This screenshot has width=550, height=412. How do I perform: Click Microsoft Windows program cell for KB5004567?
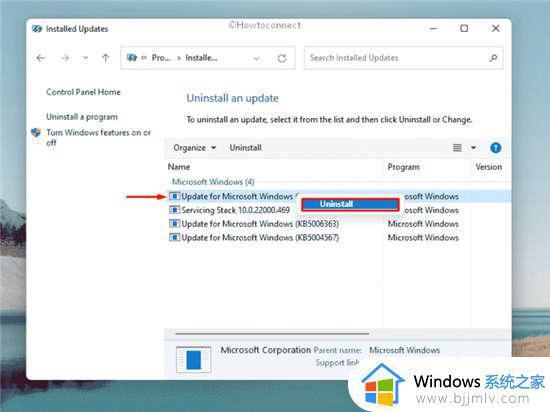423,237
